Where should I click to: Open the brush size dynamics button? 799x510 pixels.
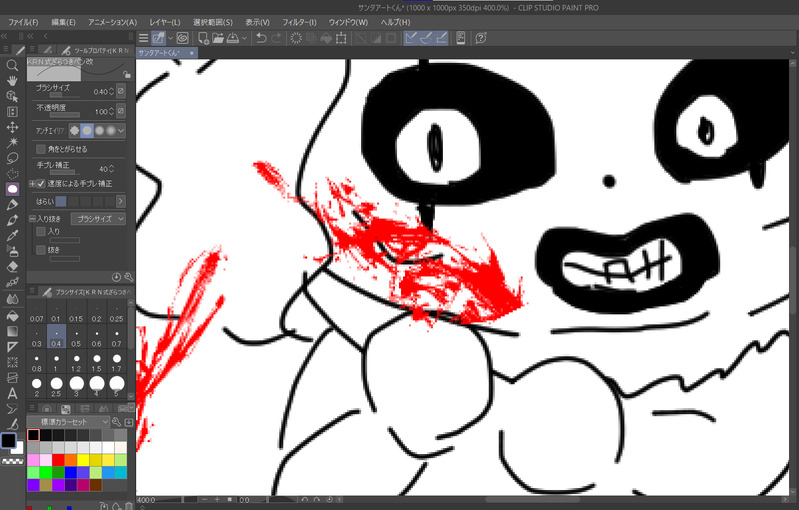click(121, 91)
